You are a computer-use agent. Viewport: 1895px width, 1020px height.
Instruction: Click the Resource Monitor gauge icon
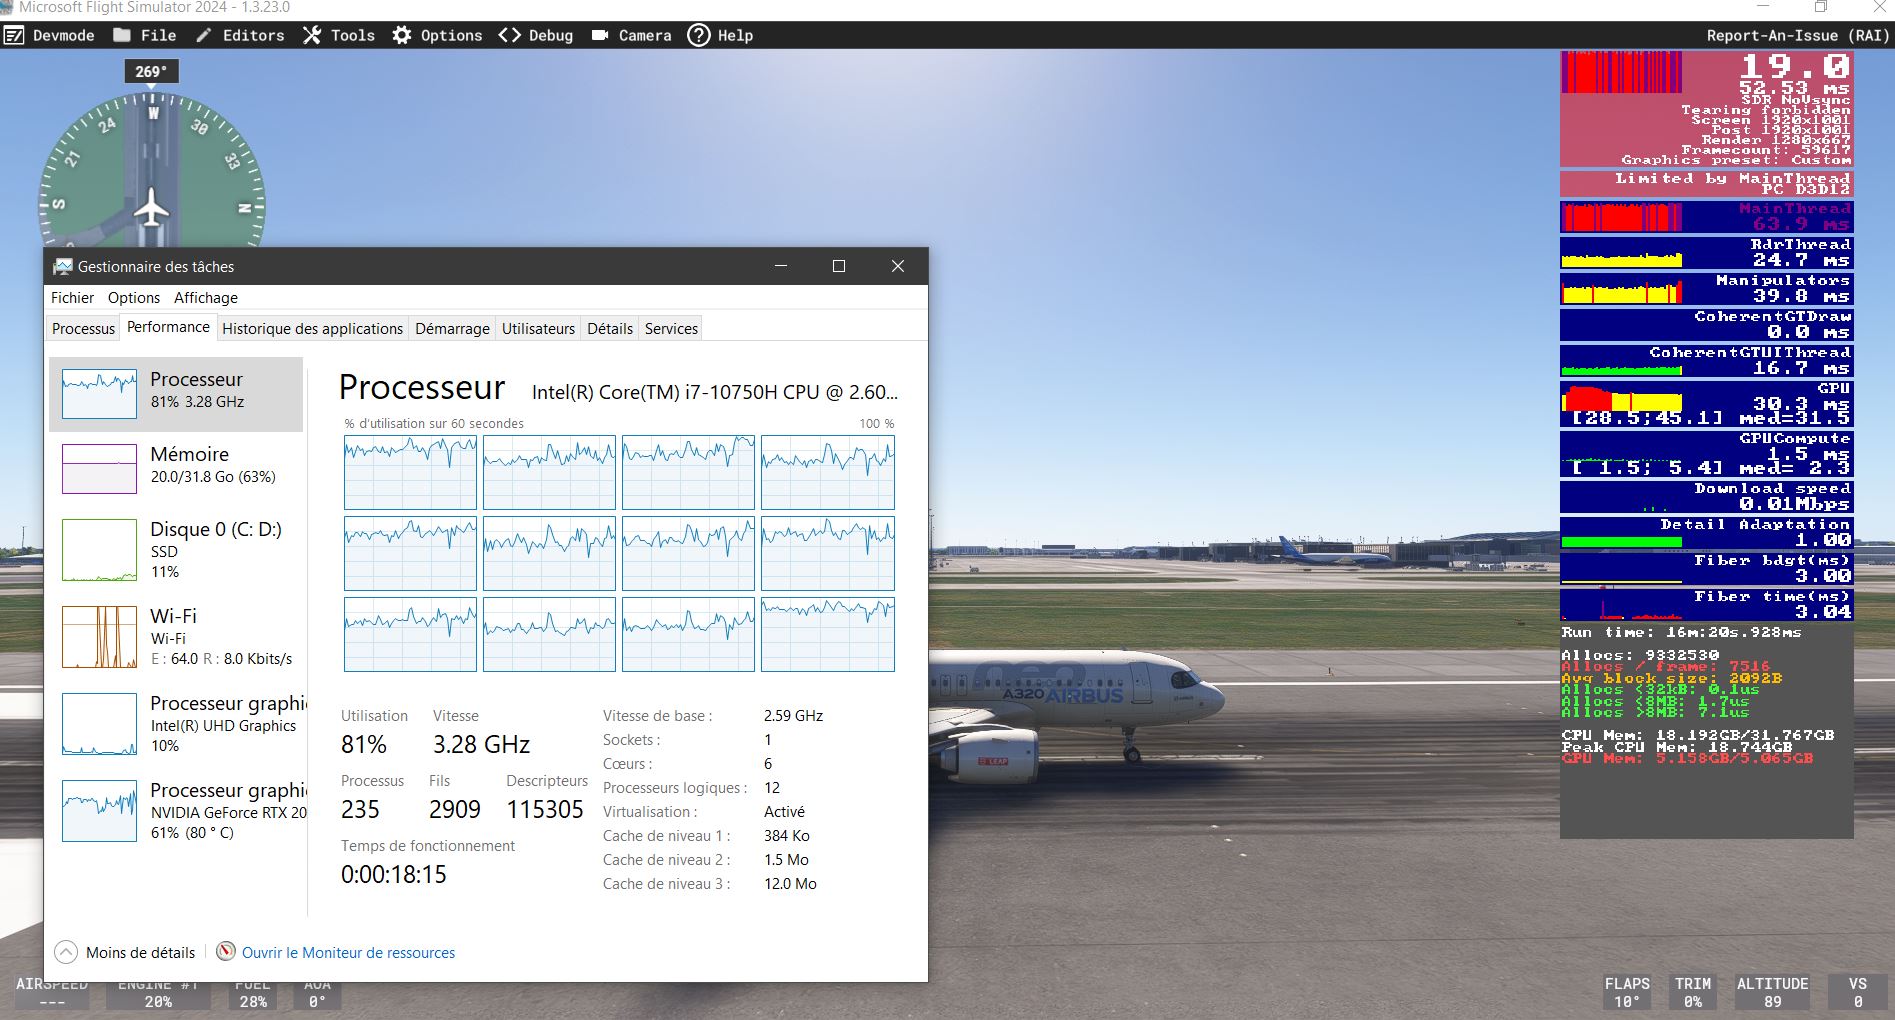pyautogui.click(x=227, y=951)
